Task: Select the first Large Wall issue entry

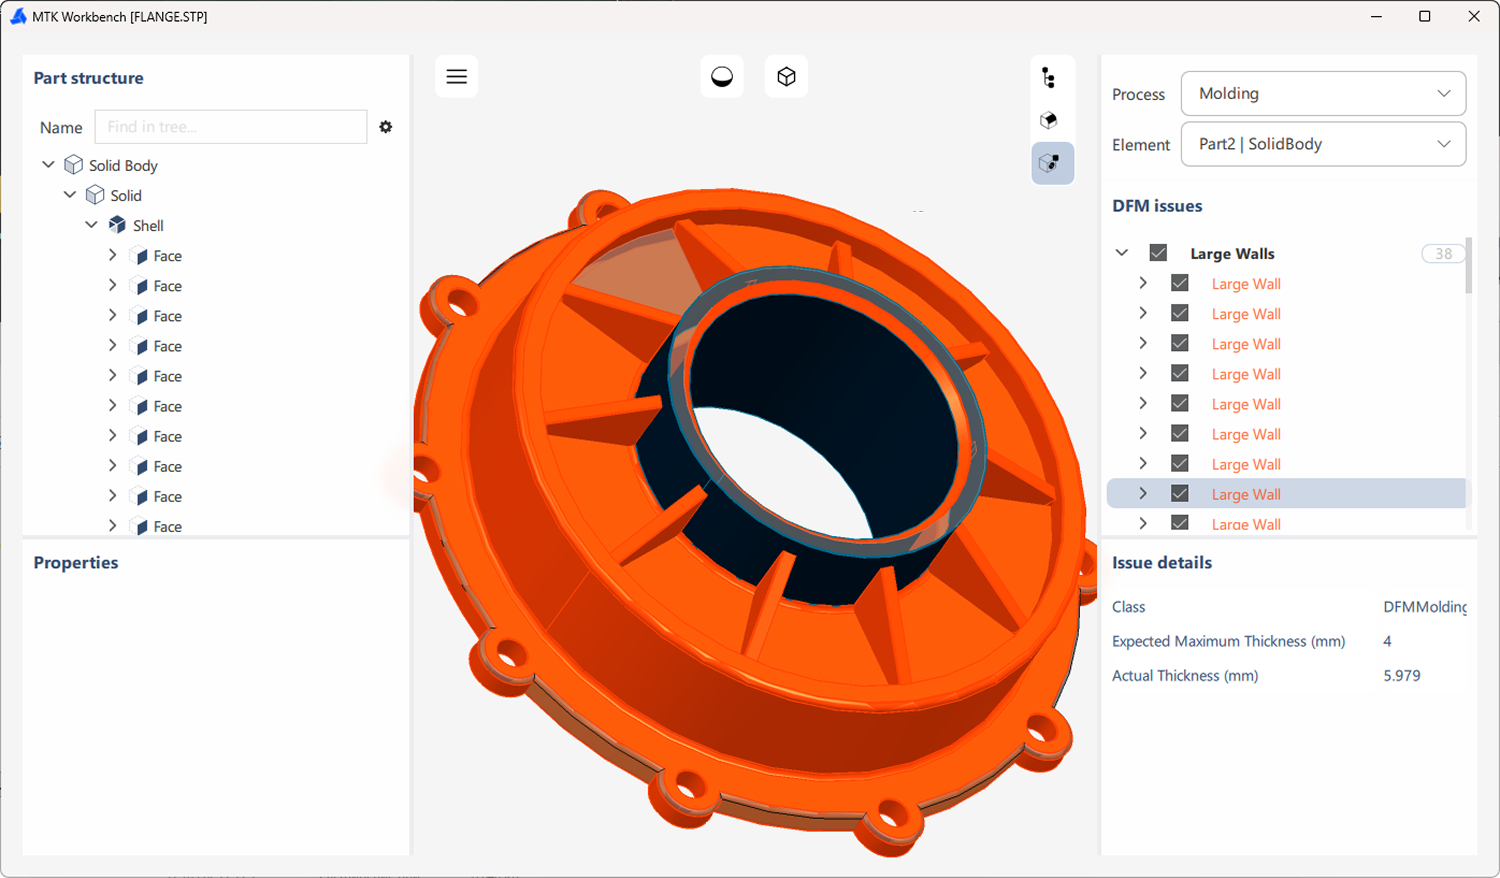Action: [x=1245, y=283]
